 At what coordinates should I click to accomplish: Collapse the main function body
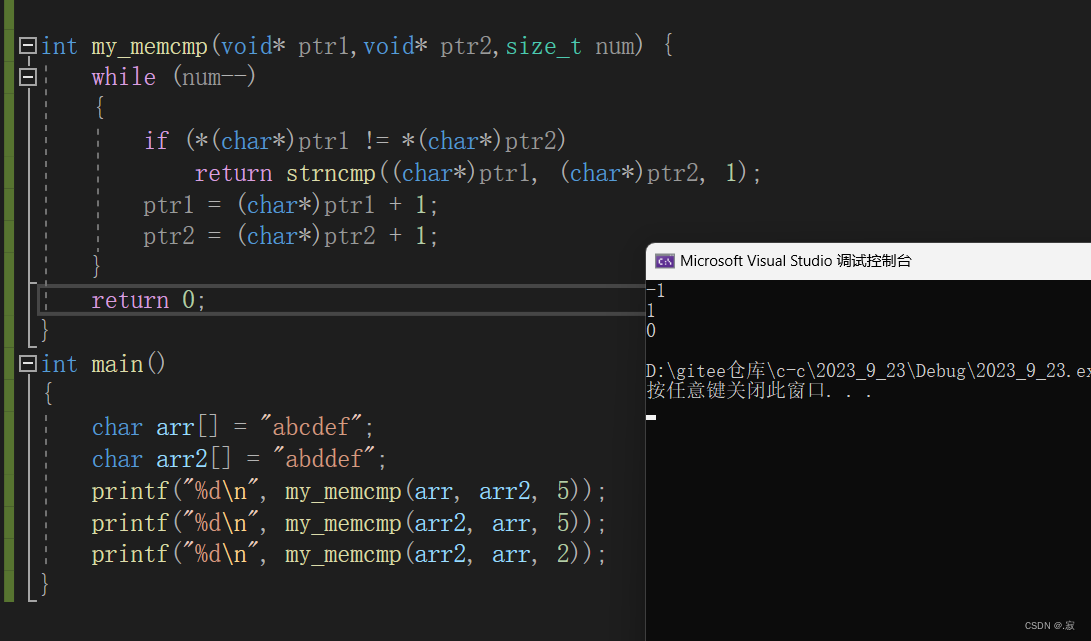coord(27,363)
